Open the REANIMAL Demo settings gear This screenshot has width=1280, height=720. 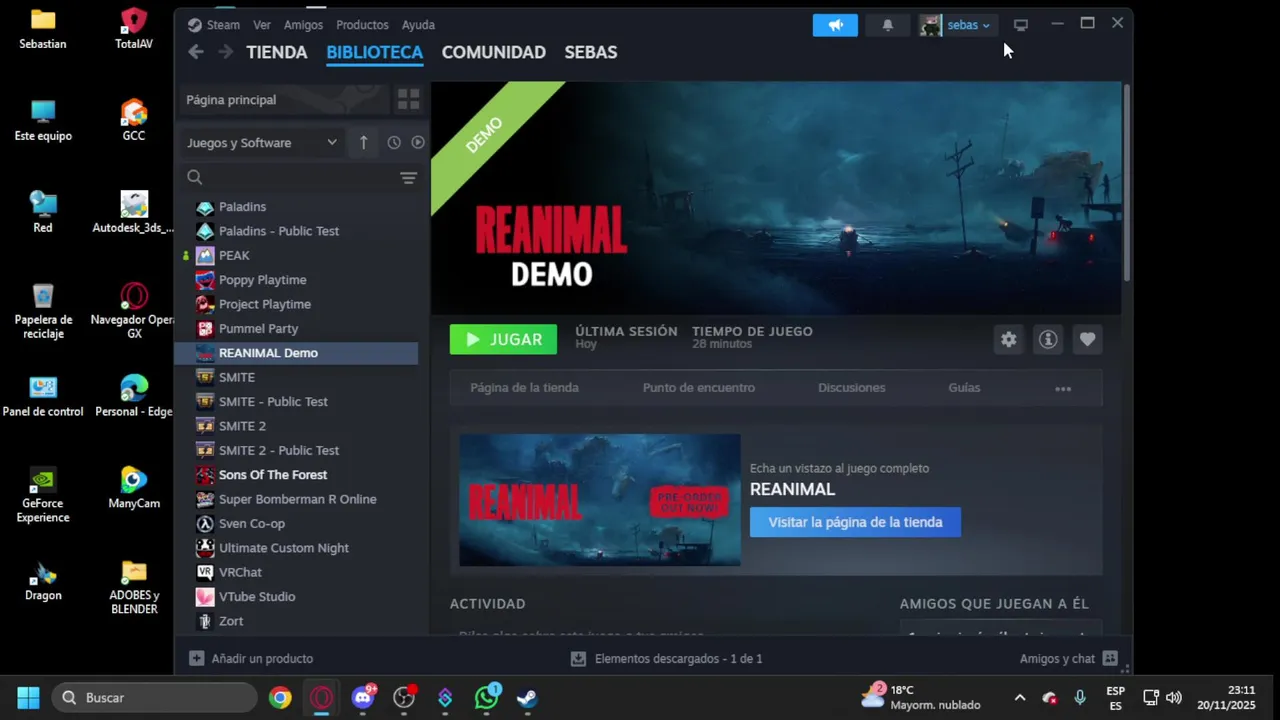[1009, 339]
